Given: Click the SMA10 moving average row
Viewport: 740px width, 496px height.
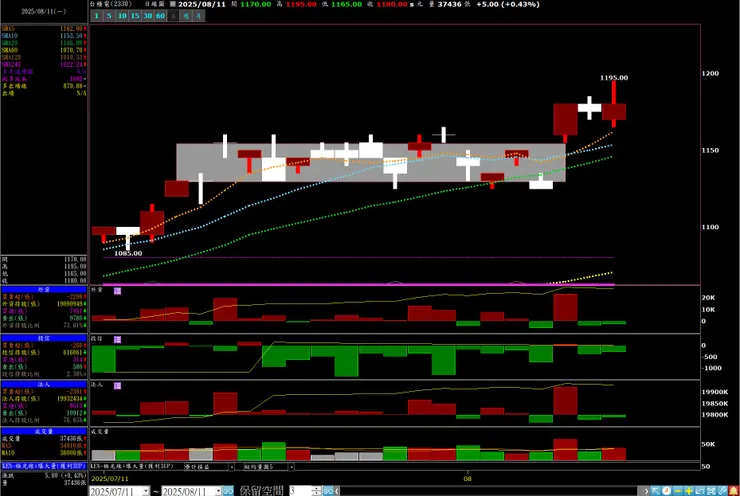Looking at the screenshot, I should click(x=44, y=36).
